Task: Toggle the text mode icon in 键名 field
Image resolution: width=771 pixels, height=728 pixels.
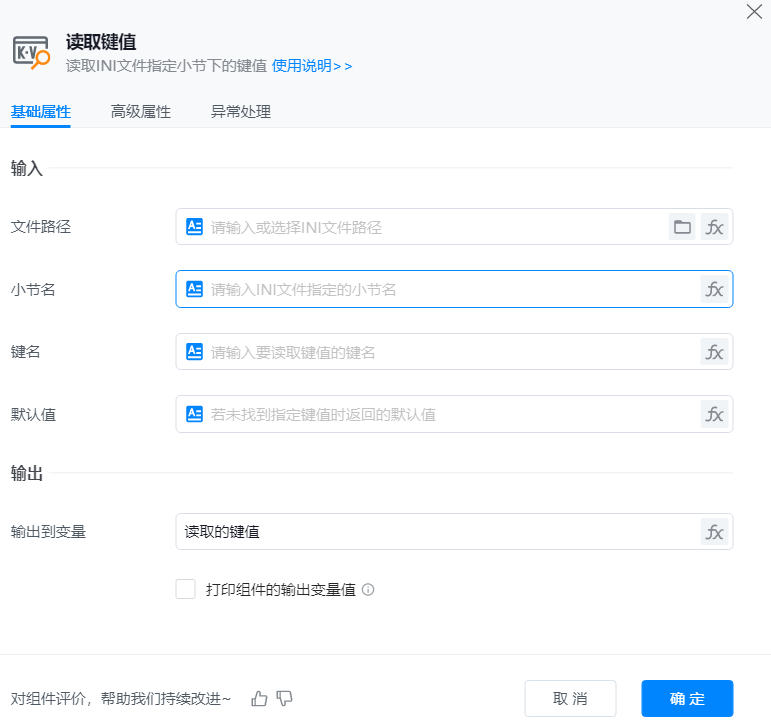Action: tap(195, 352)
